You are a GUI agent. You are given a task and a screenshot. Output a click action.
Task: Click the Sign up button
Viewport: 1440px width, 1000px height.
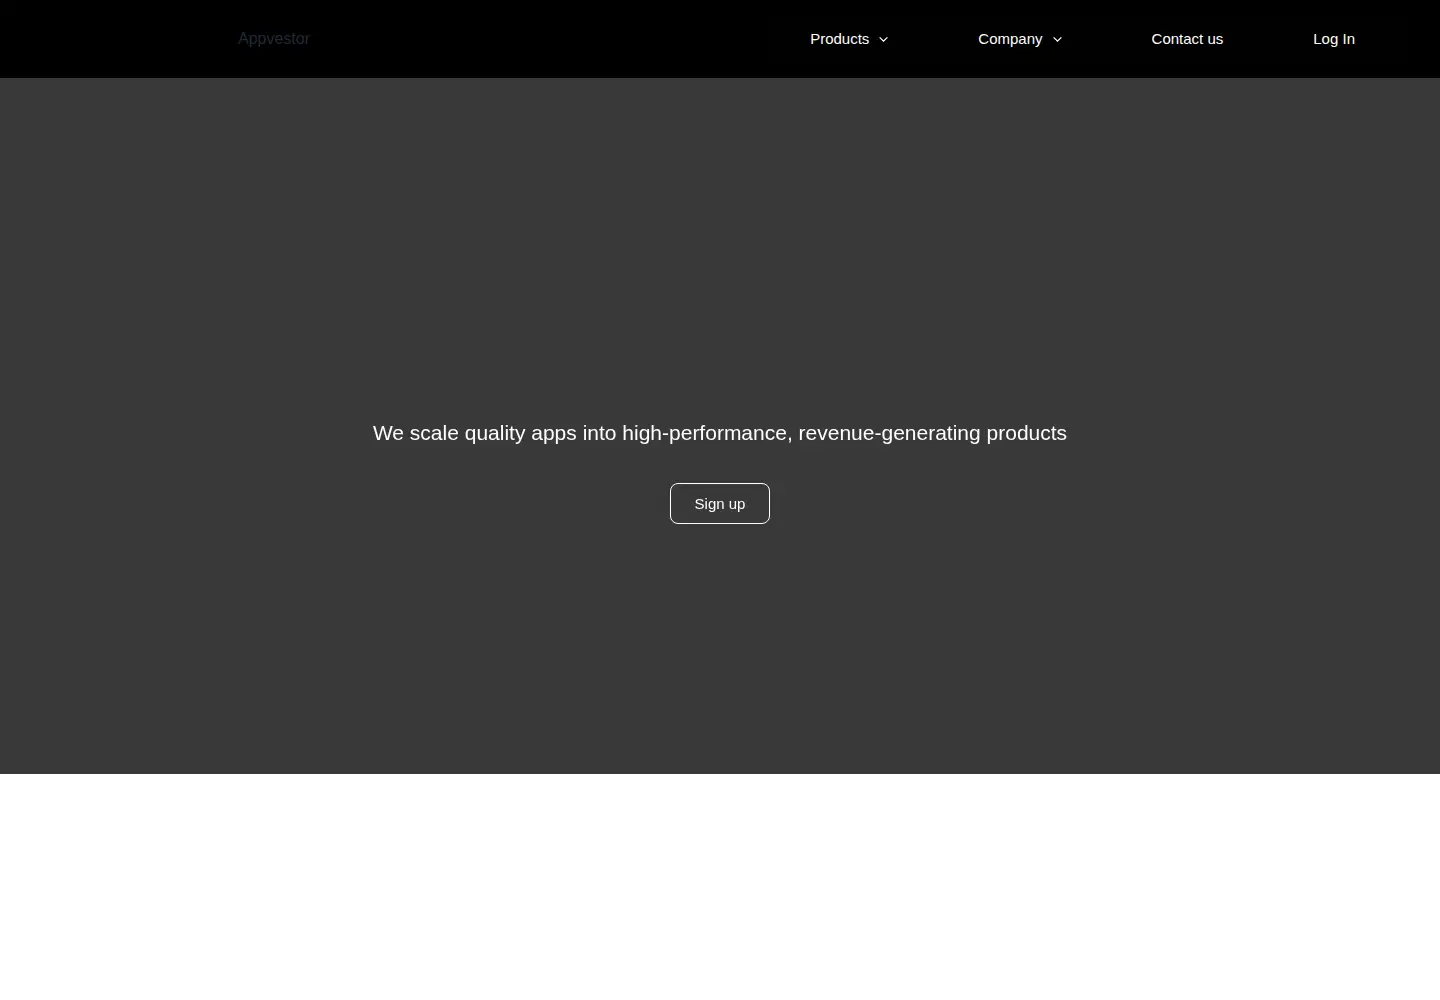point(720,503)
